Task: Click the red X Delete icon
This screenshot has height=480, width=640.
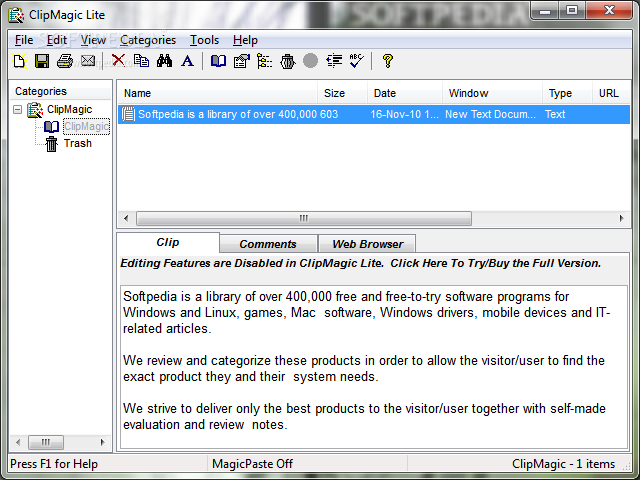Action: (118, 61)
